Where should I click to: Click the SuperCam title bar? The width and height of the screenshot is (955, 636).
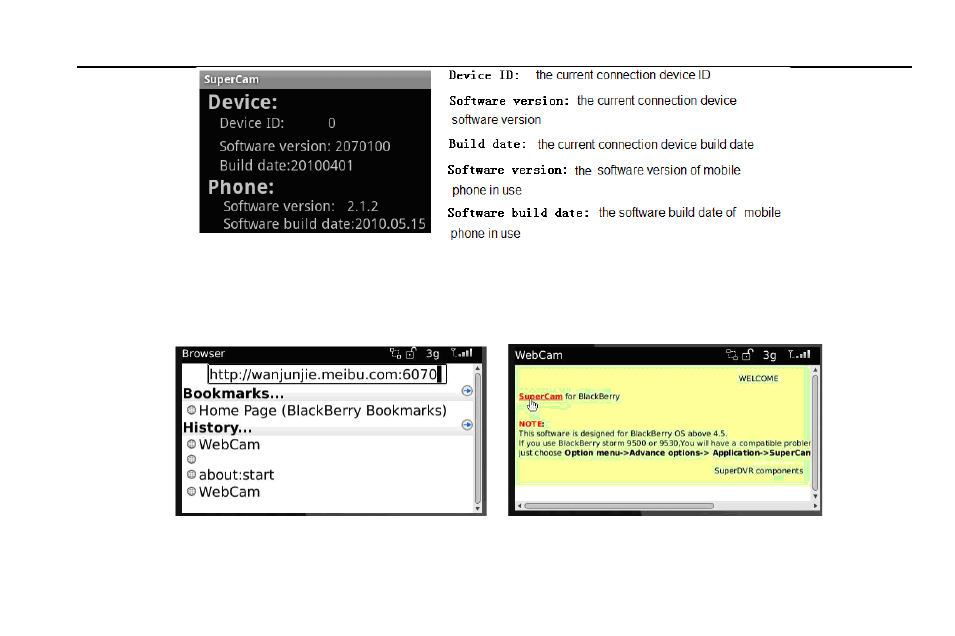tap(315, 79)
